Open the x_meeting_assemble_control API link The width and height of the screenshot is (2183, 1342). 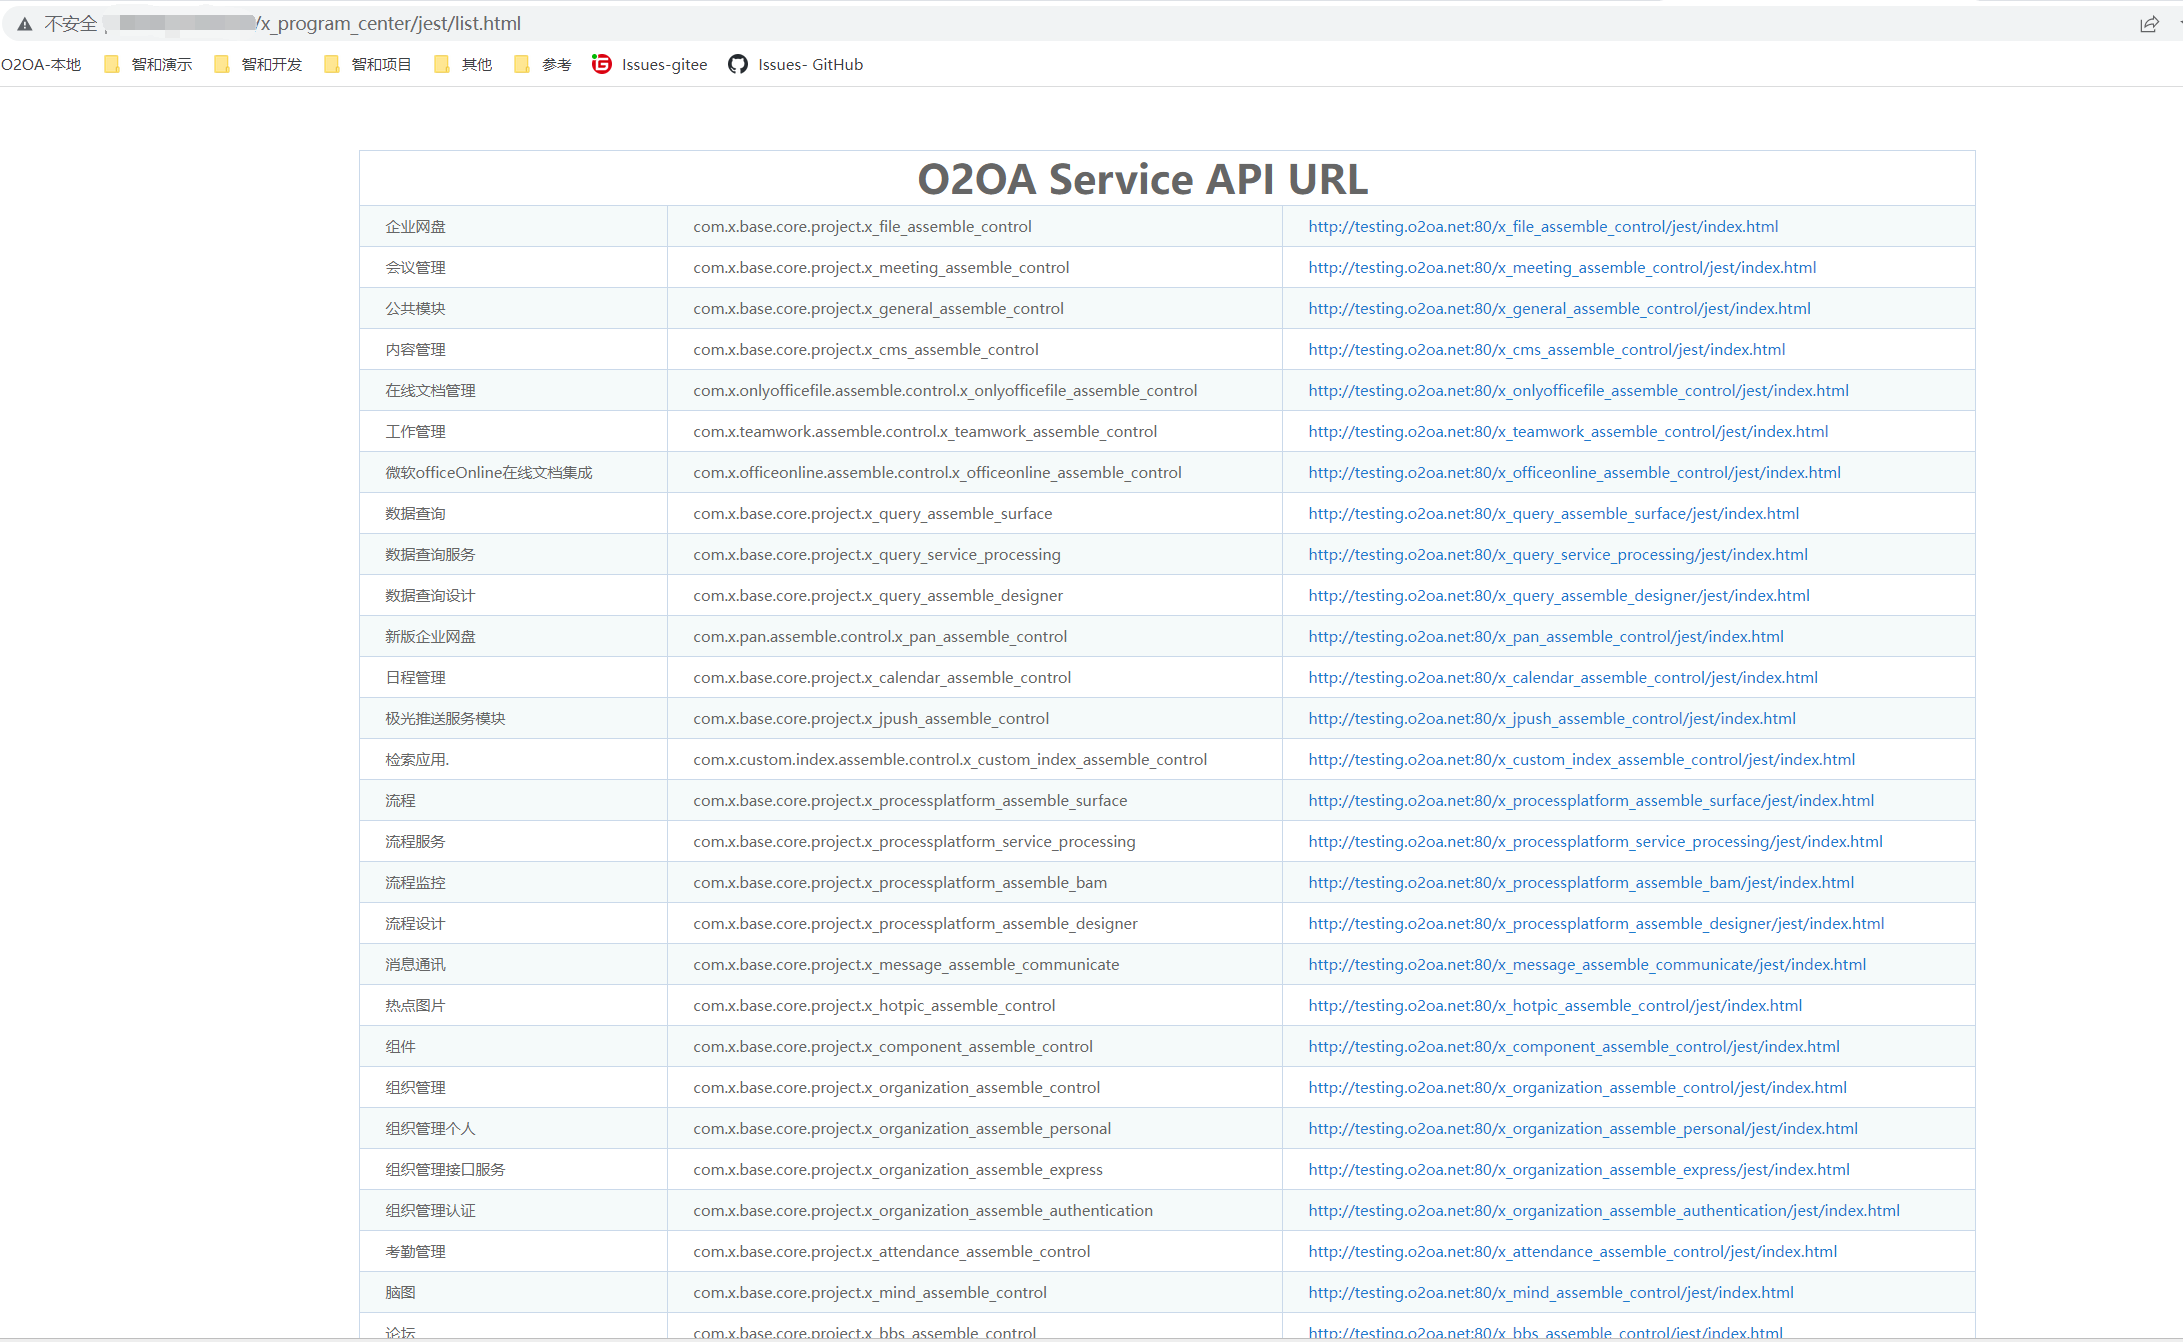1561,268
